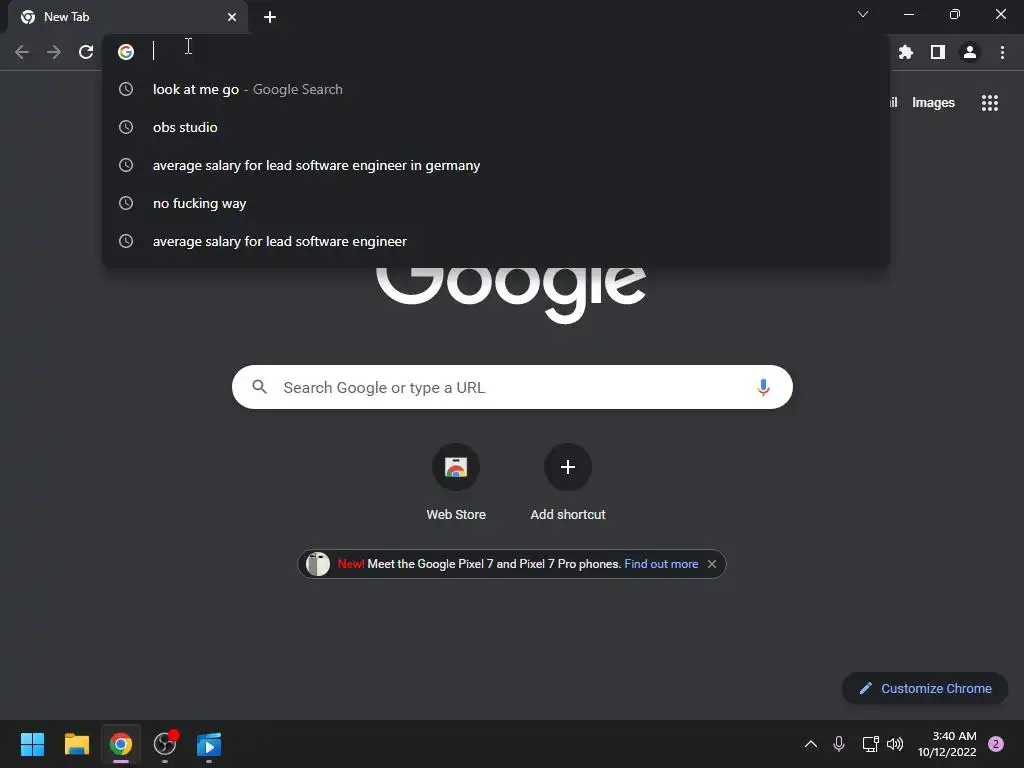The width and height of the screenshot is (1024, 768).
Task: Open the tab search chevron
Action: (x=863, y=14)
